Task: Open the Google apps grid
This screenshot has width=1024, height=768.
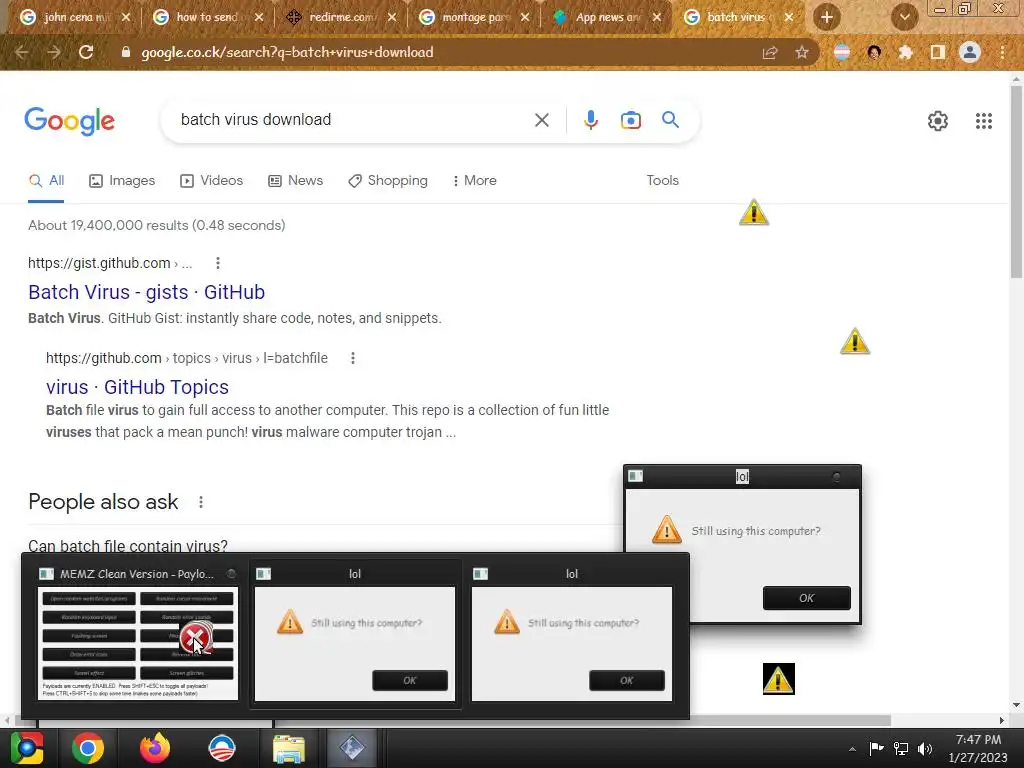Action: click(x=984, y=121)
